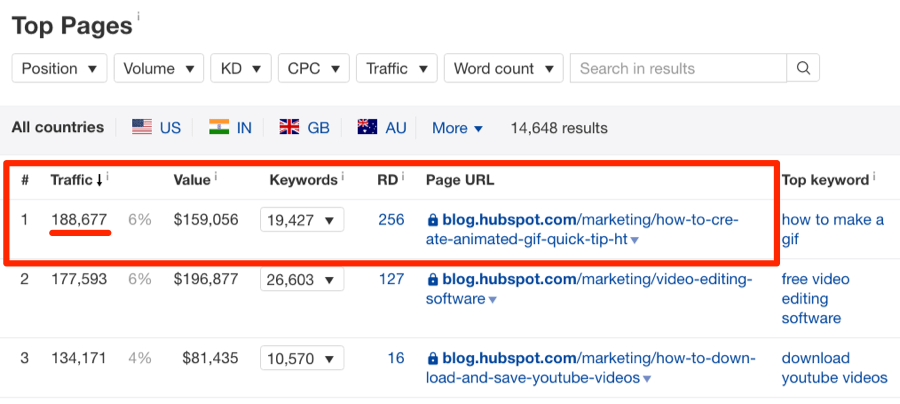Open the 256 referring domains link
This screenshot has height=404, width=900.
pyautogui.click(x=391, y=220)
